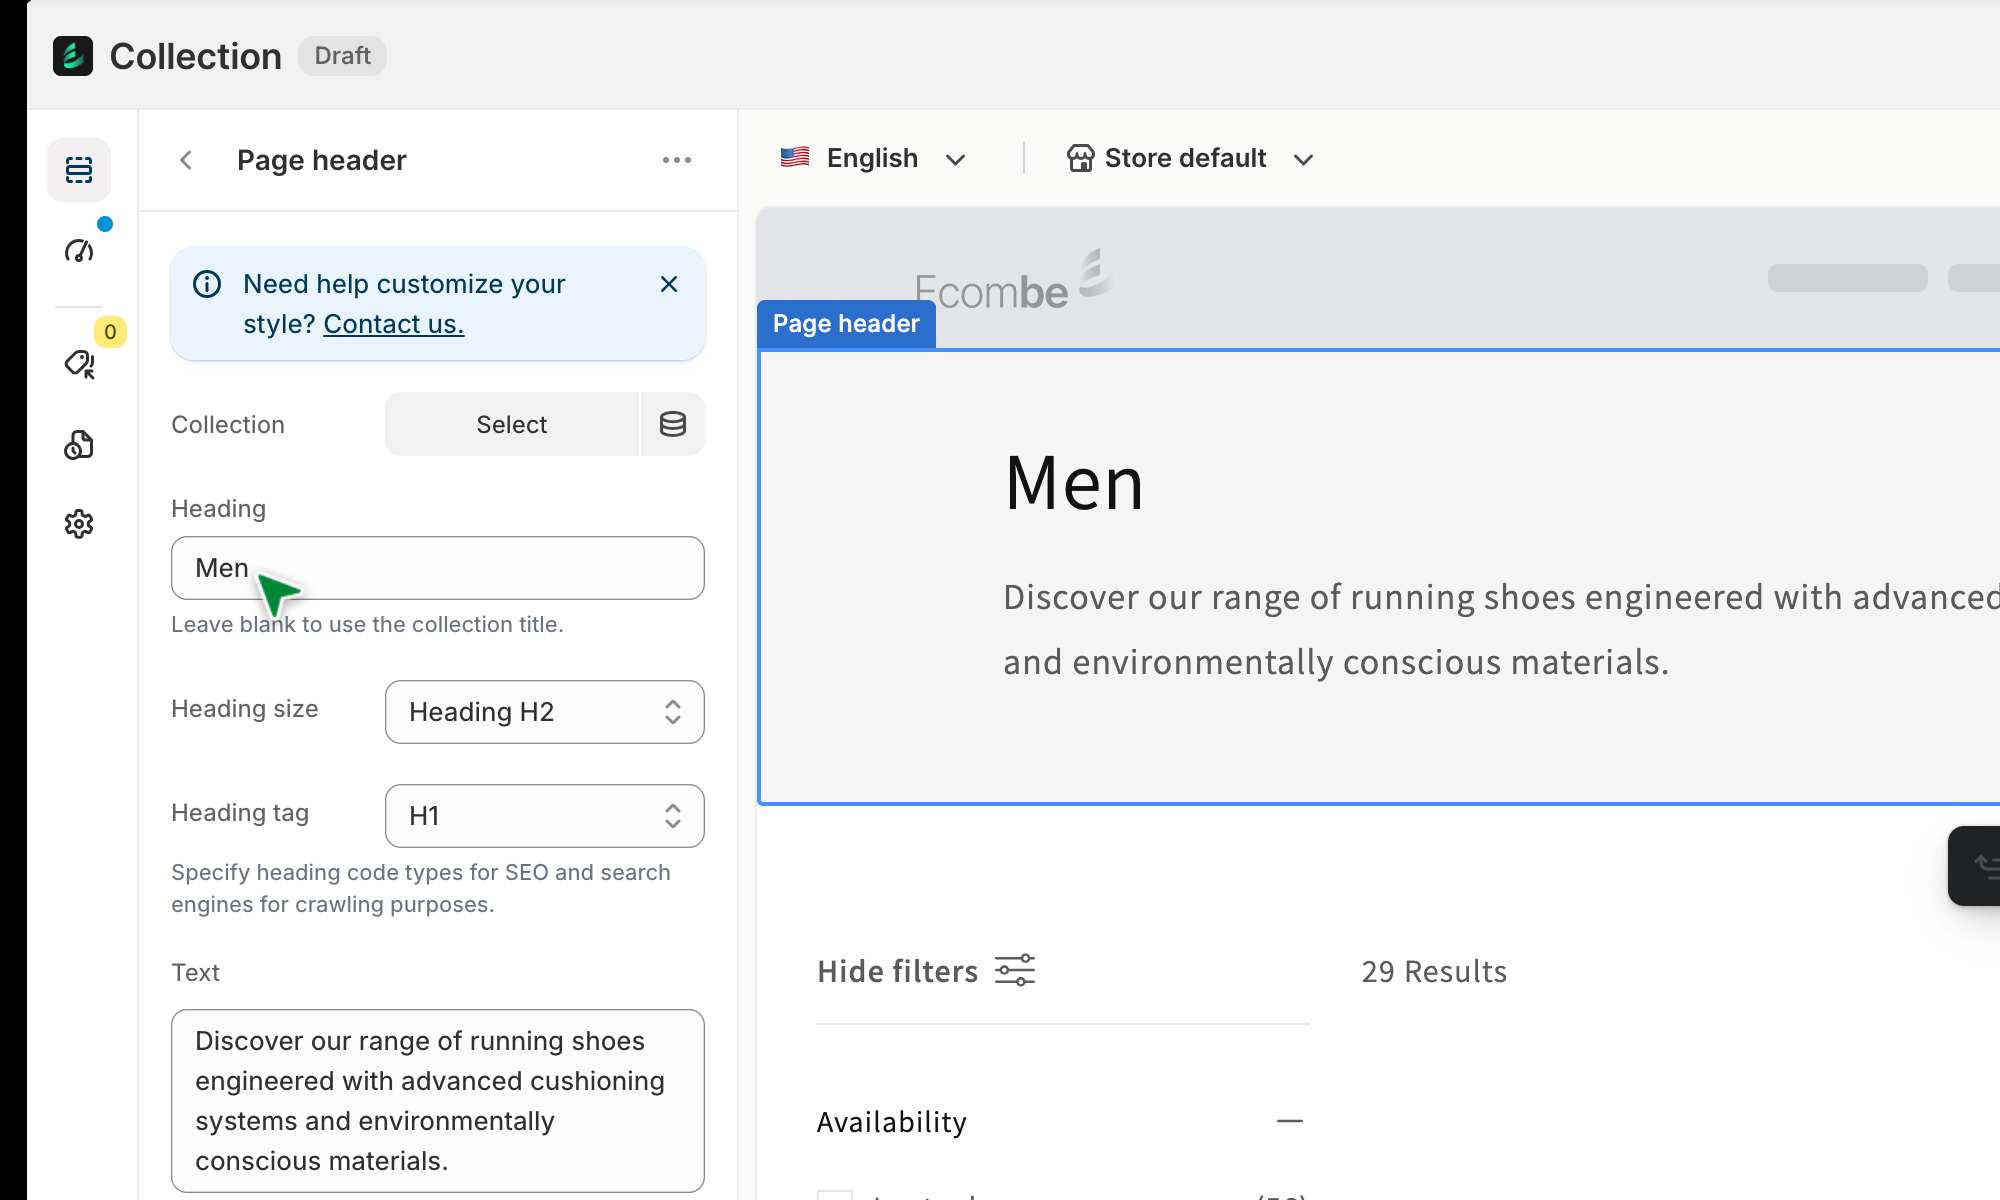Screen dimensions: 2000x1200
Task: Collapse the Availability filter section
Action: [1290, 1122]
